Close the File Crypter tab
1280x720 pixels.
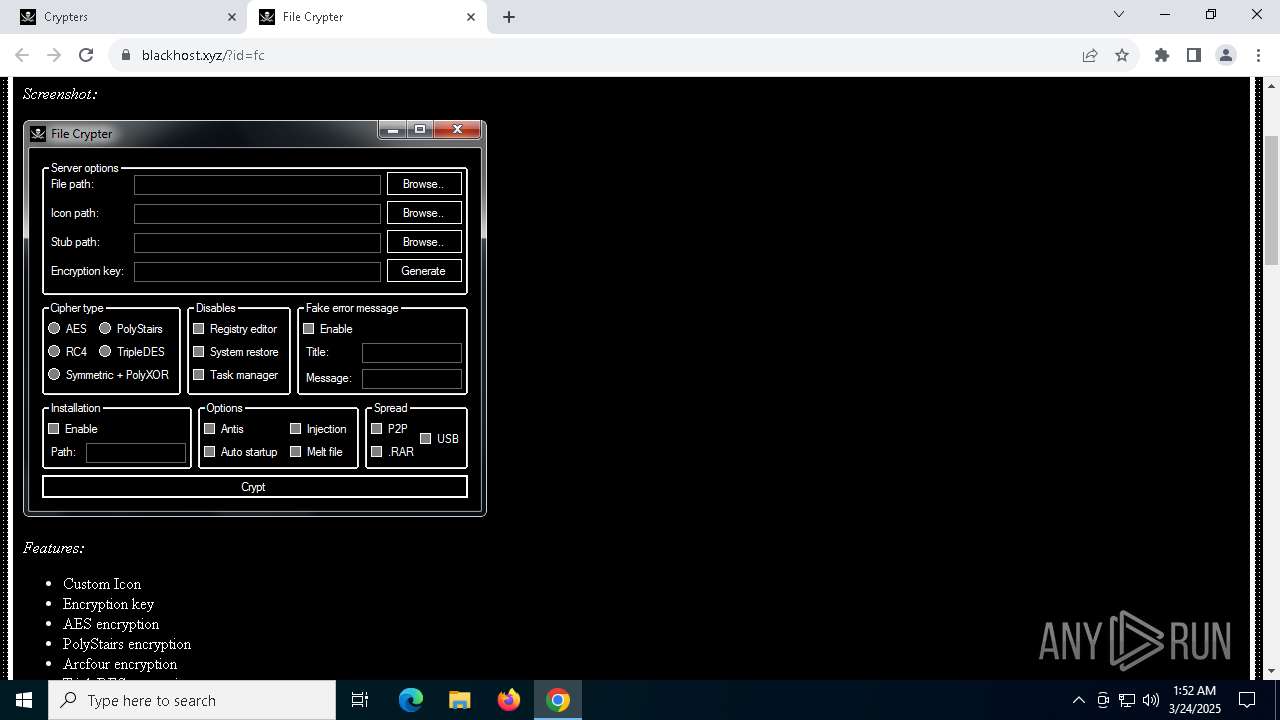[x=471, y=17]
